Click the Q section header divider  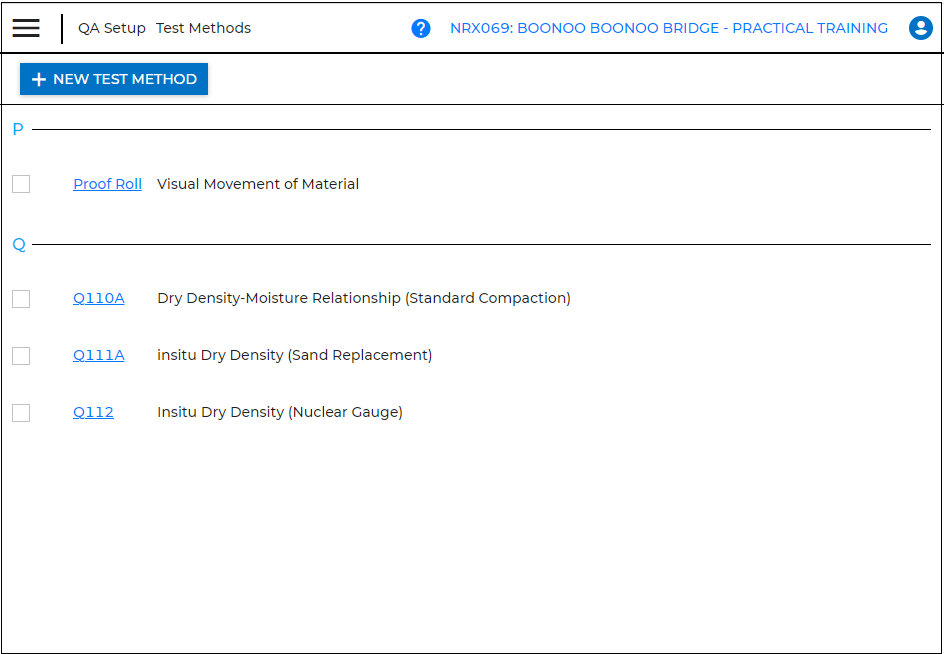[17, 245]
